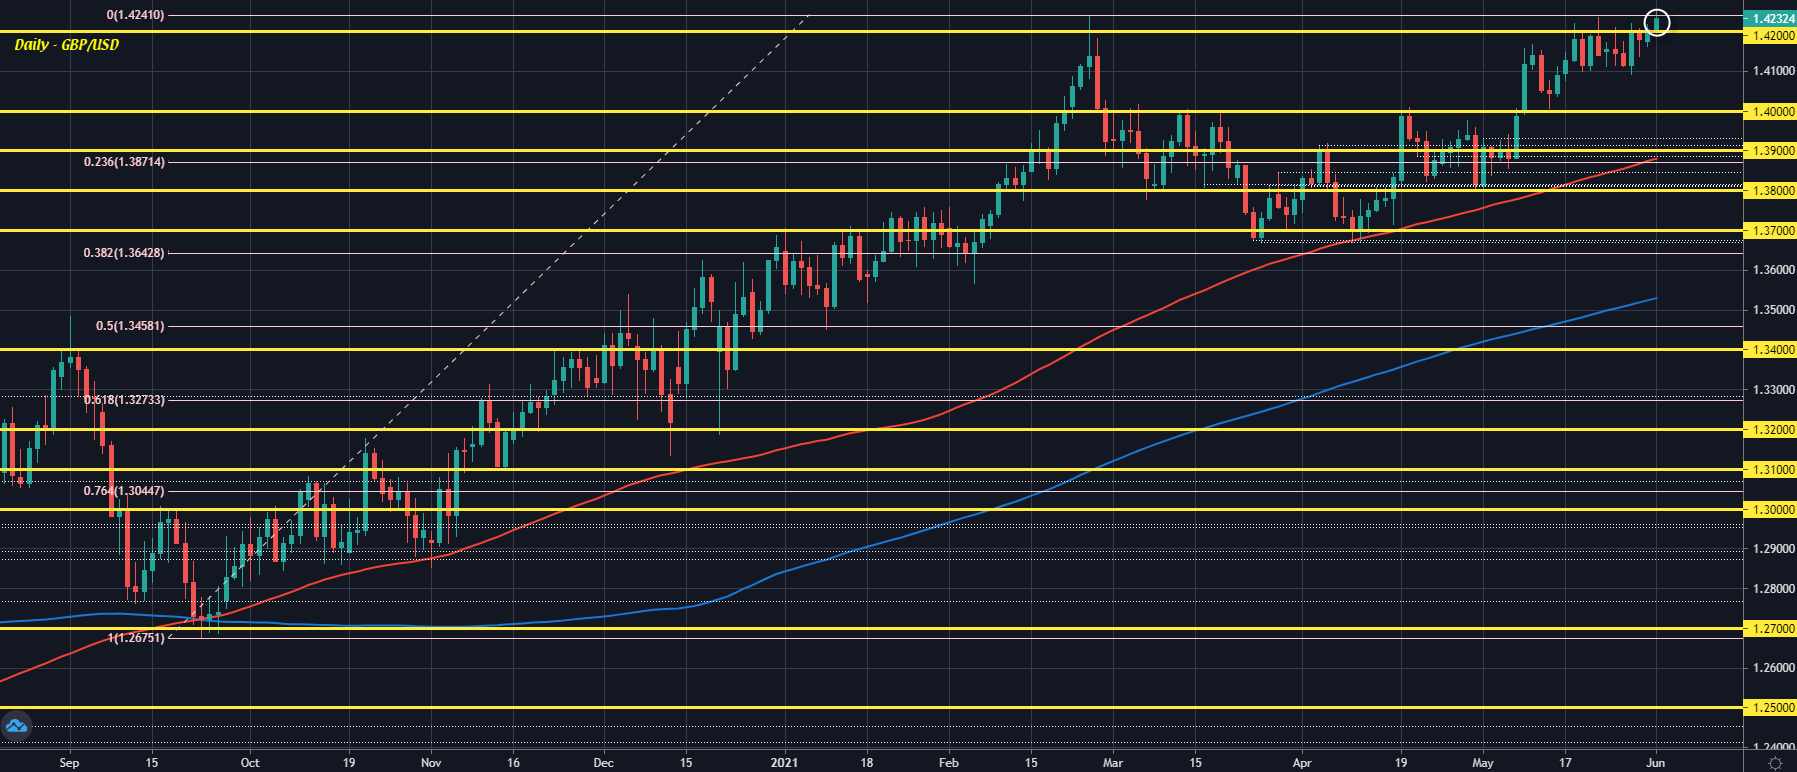
Task: Click the Jun date label
Action: 1655,763
